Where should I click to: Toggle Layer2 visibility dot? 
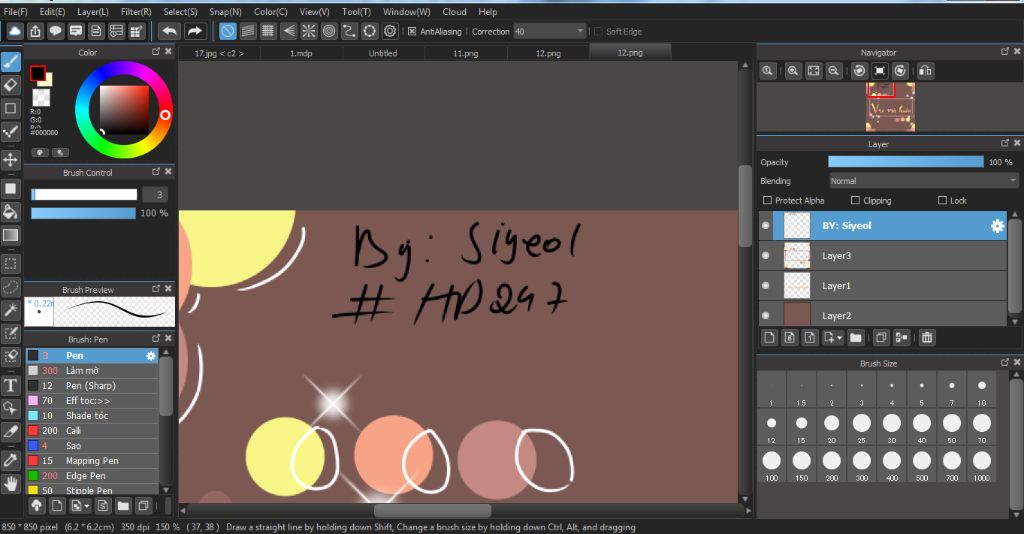[765, 315]
